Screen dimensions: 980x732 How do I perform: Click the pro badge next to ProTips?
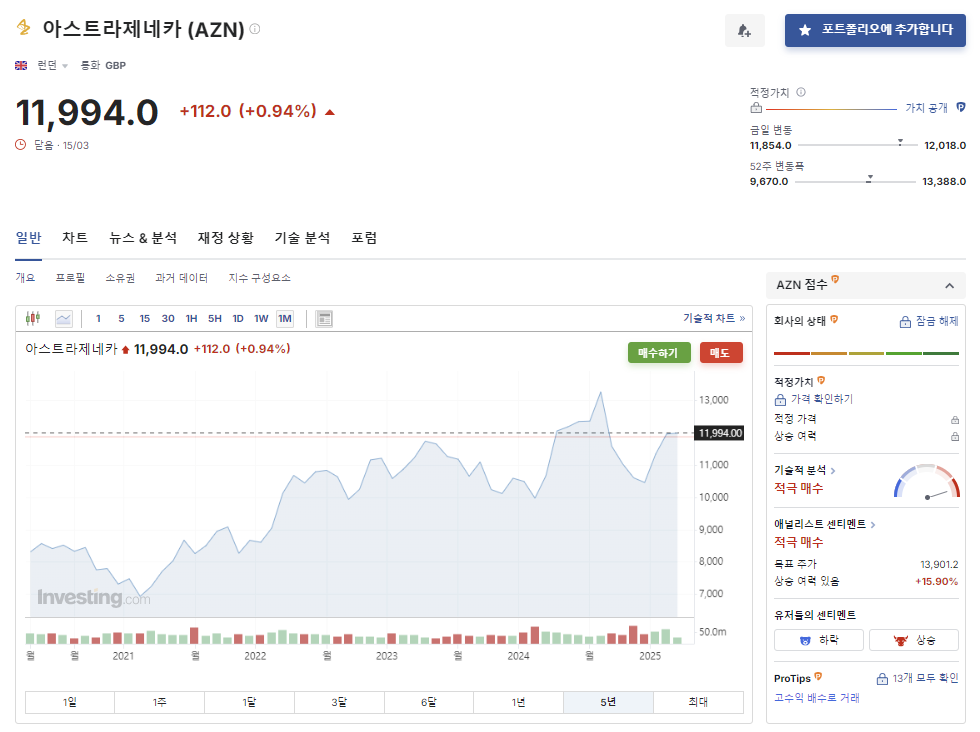[818, 676]
